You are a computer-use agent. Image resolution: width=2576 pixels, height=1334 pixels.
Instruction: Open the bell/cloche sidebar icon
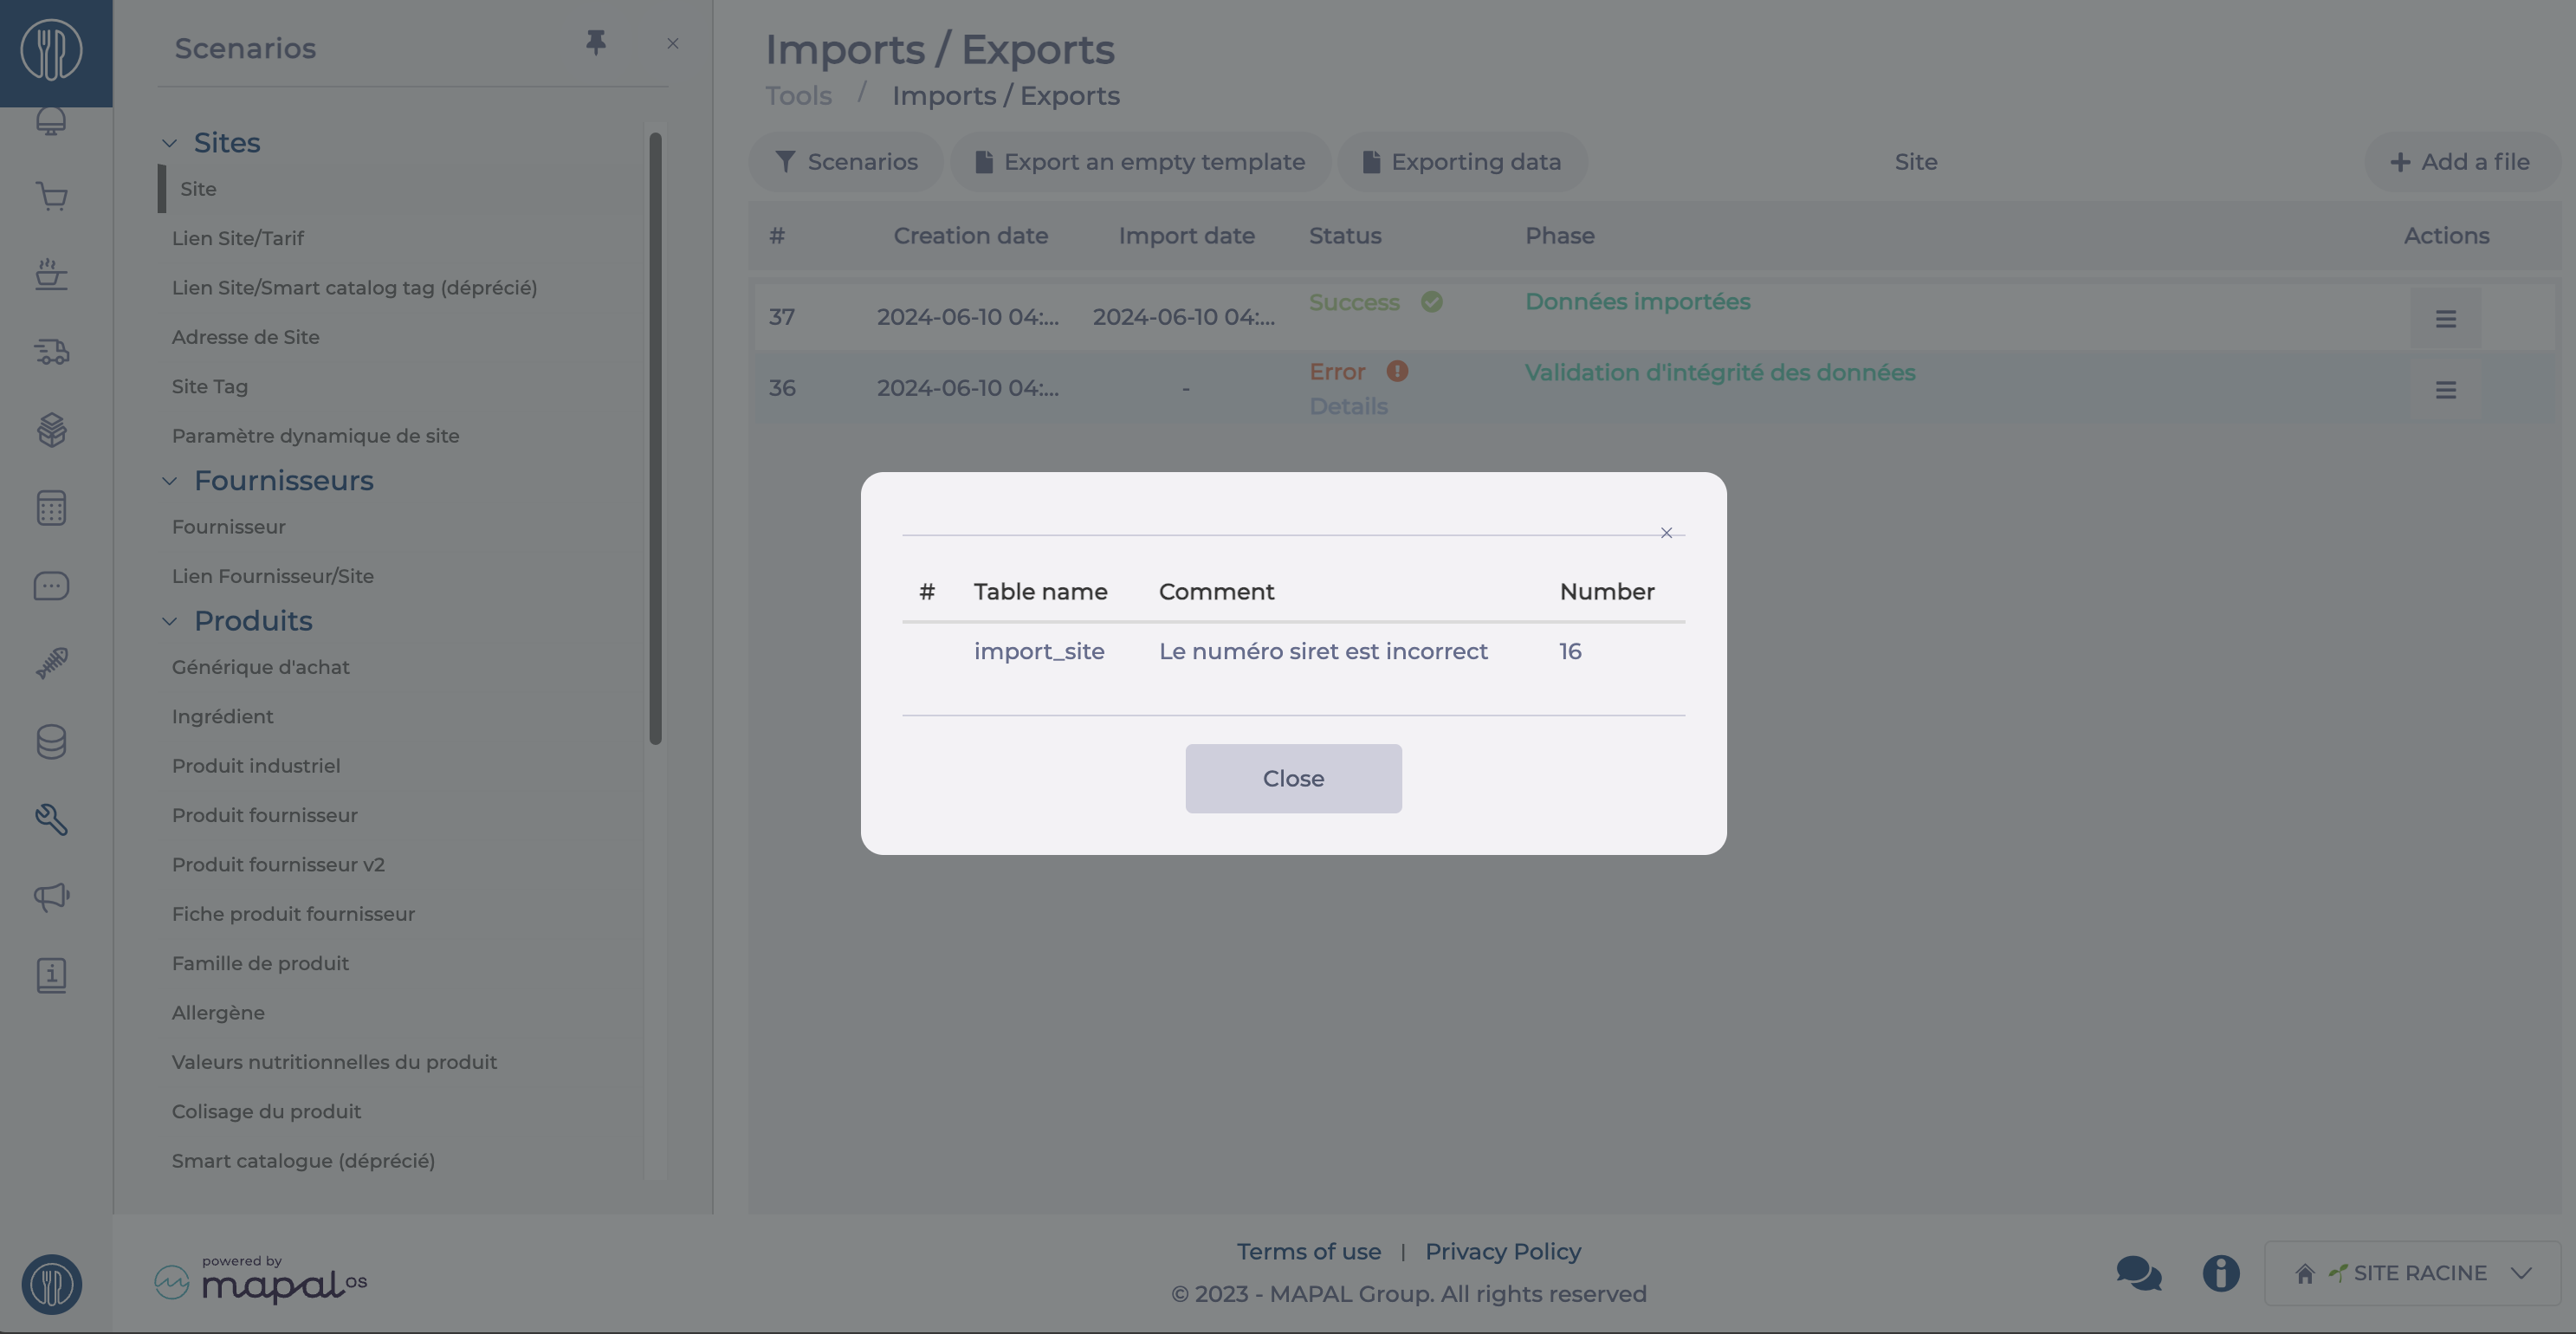click(x=51, y=120)
